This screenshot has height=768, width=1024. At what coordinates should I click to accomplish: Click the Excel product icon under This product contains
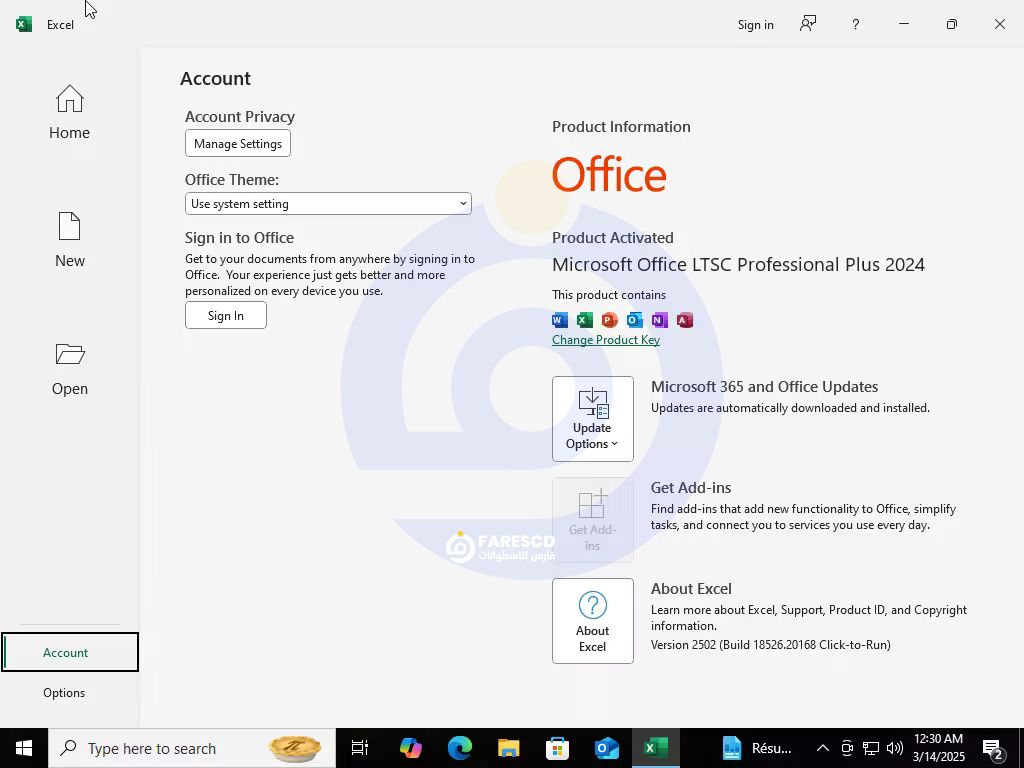point(584,320)
